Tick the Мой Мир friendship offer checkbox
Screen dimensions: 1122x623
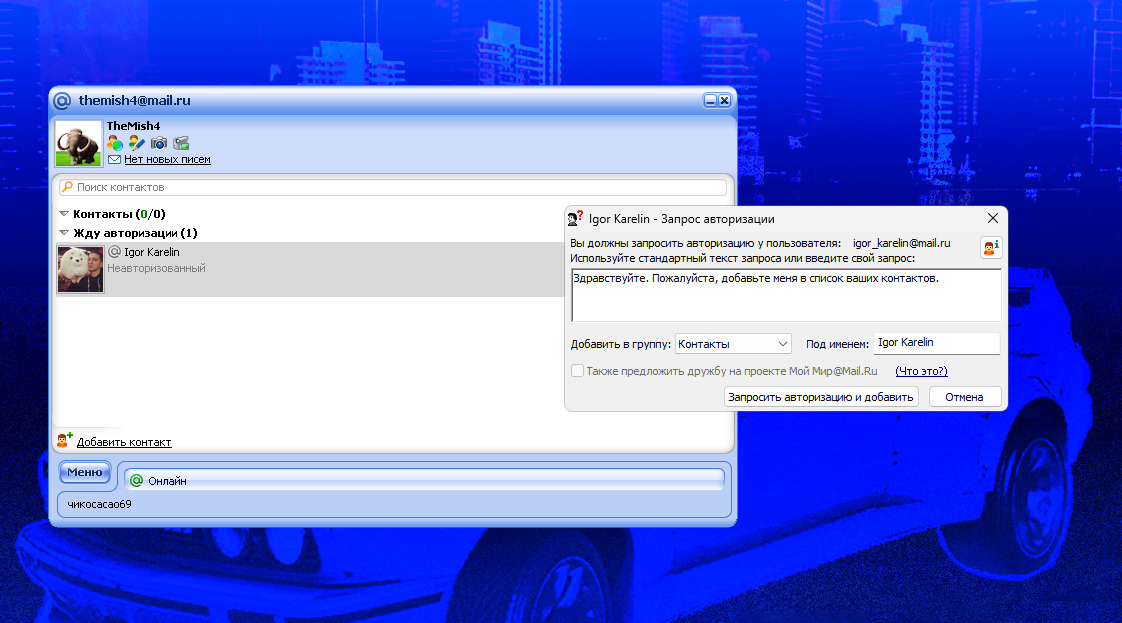pyautogui.click(x=577, y=371)
